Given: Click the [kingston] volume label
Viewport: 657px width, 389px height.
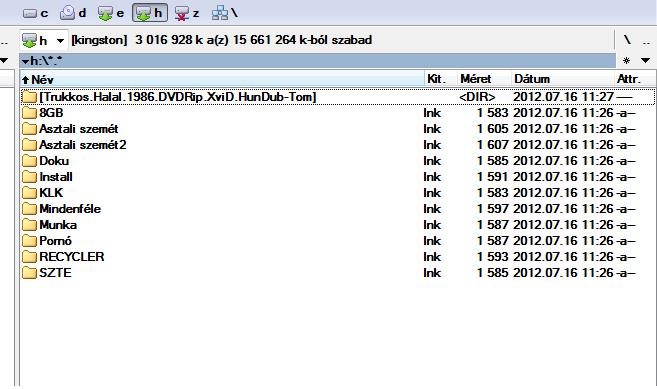Looking at the screenshot, I should tap(99, 40).
